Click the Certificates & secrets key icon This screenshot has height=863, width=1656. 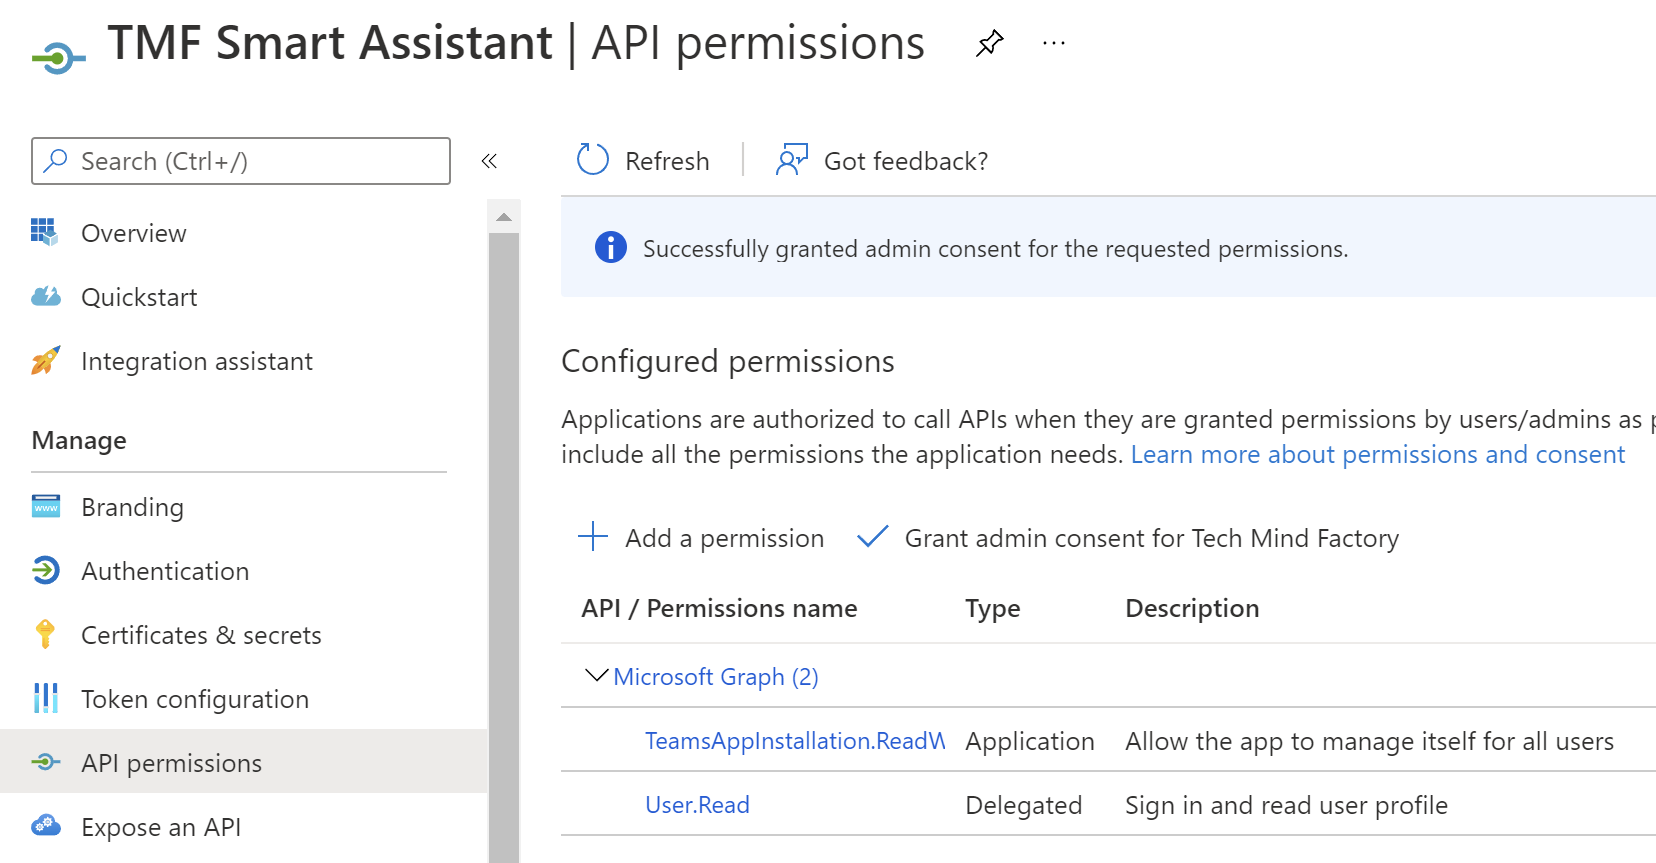click(x=46, y=635)
